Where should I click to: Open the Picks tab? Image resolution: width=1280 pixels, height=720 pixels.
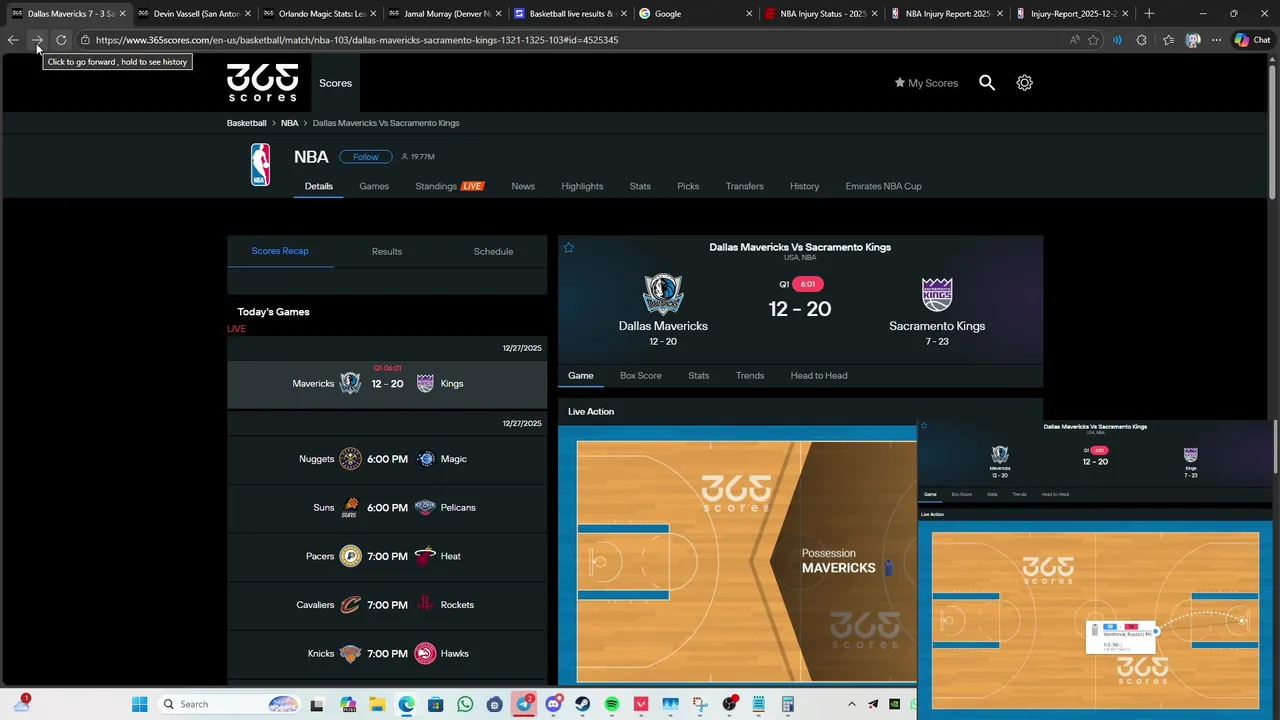coord(688,186)
